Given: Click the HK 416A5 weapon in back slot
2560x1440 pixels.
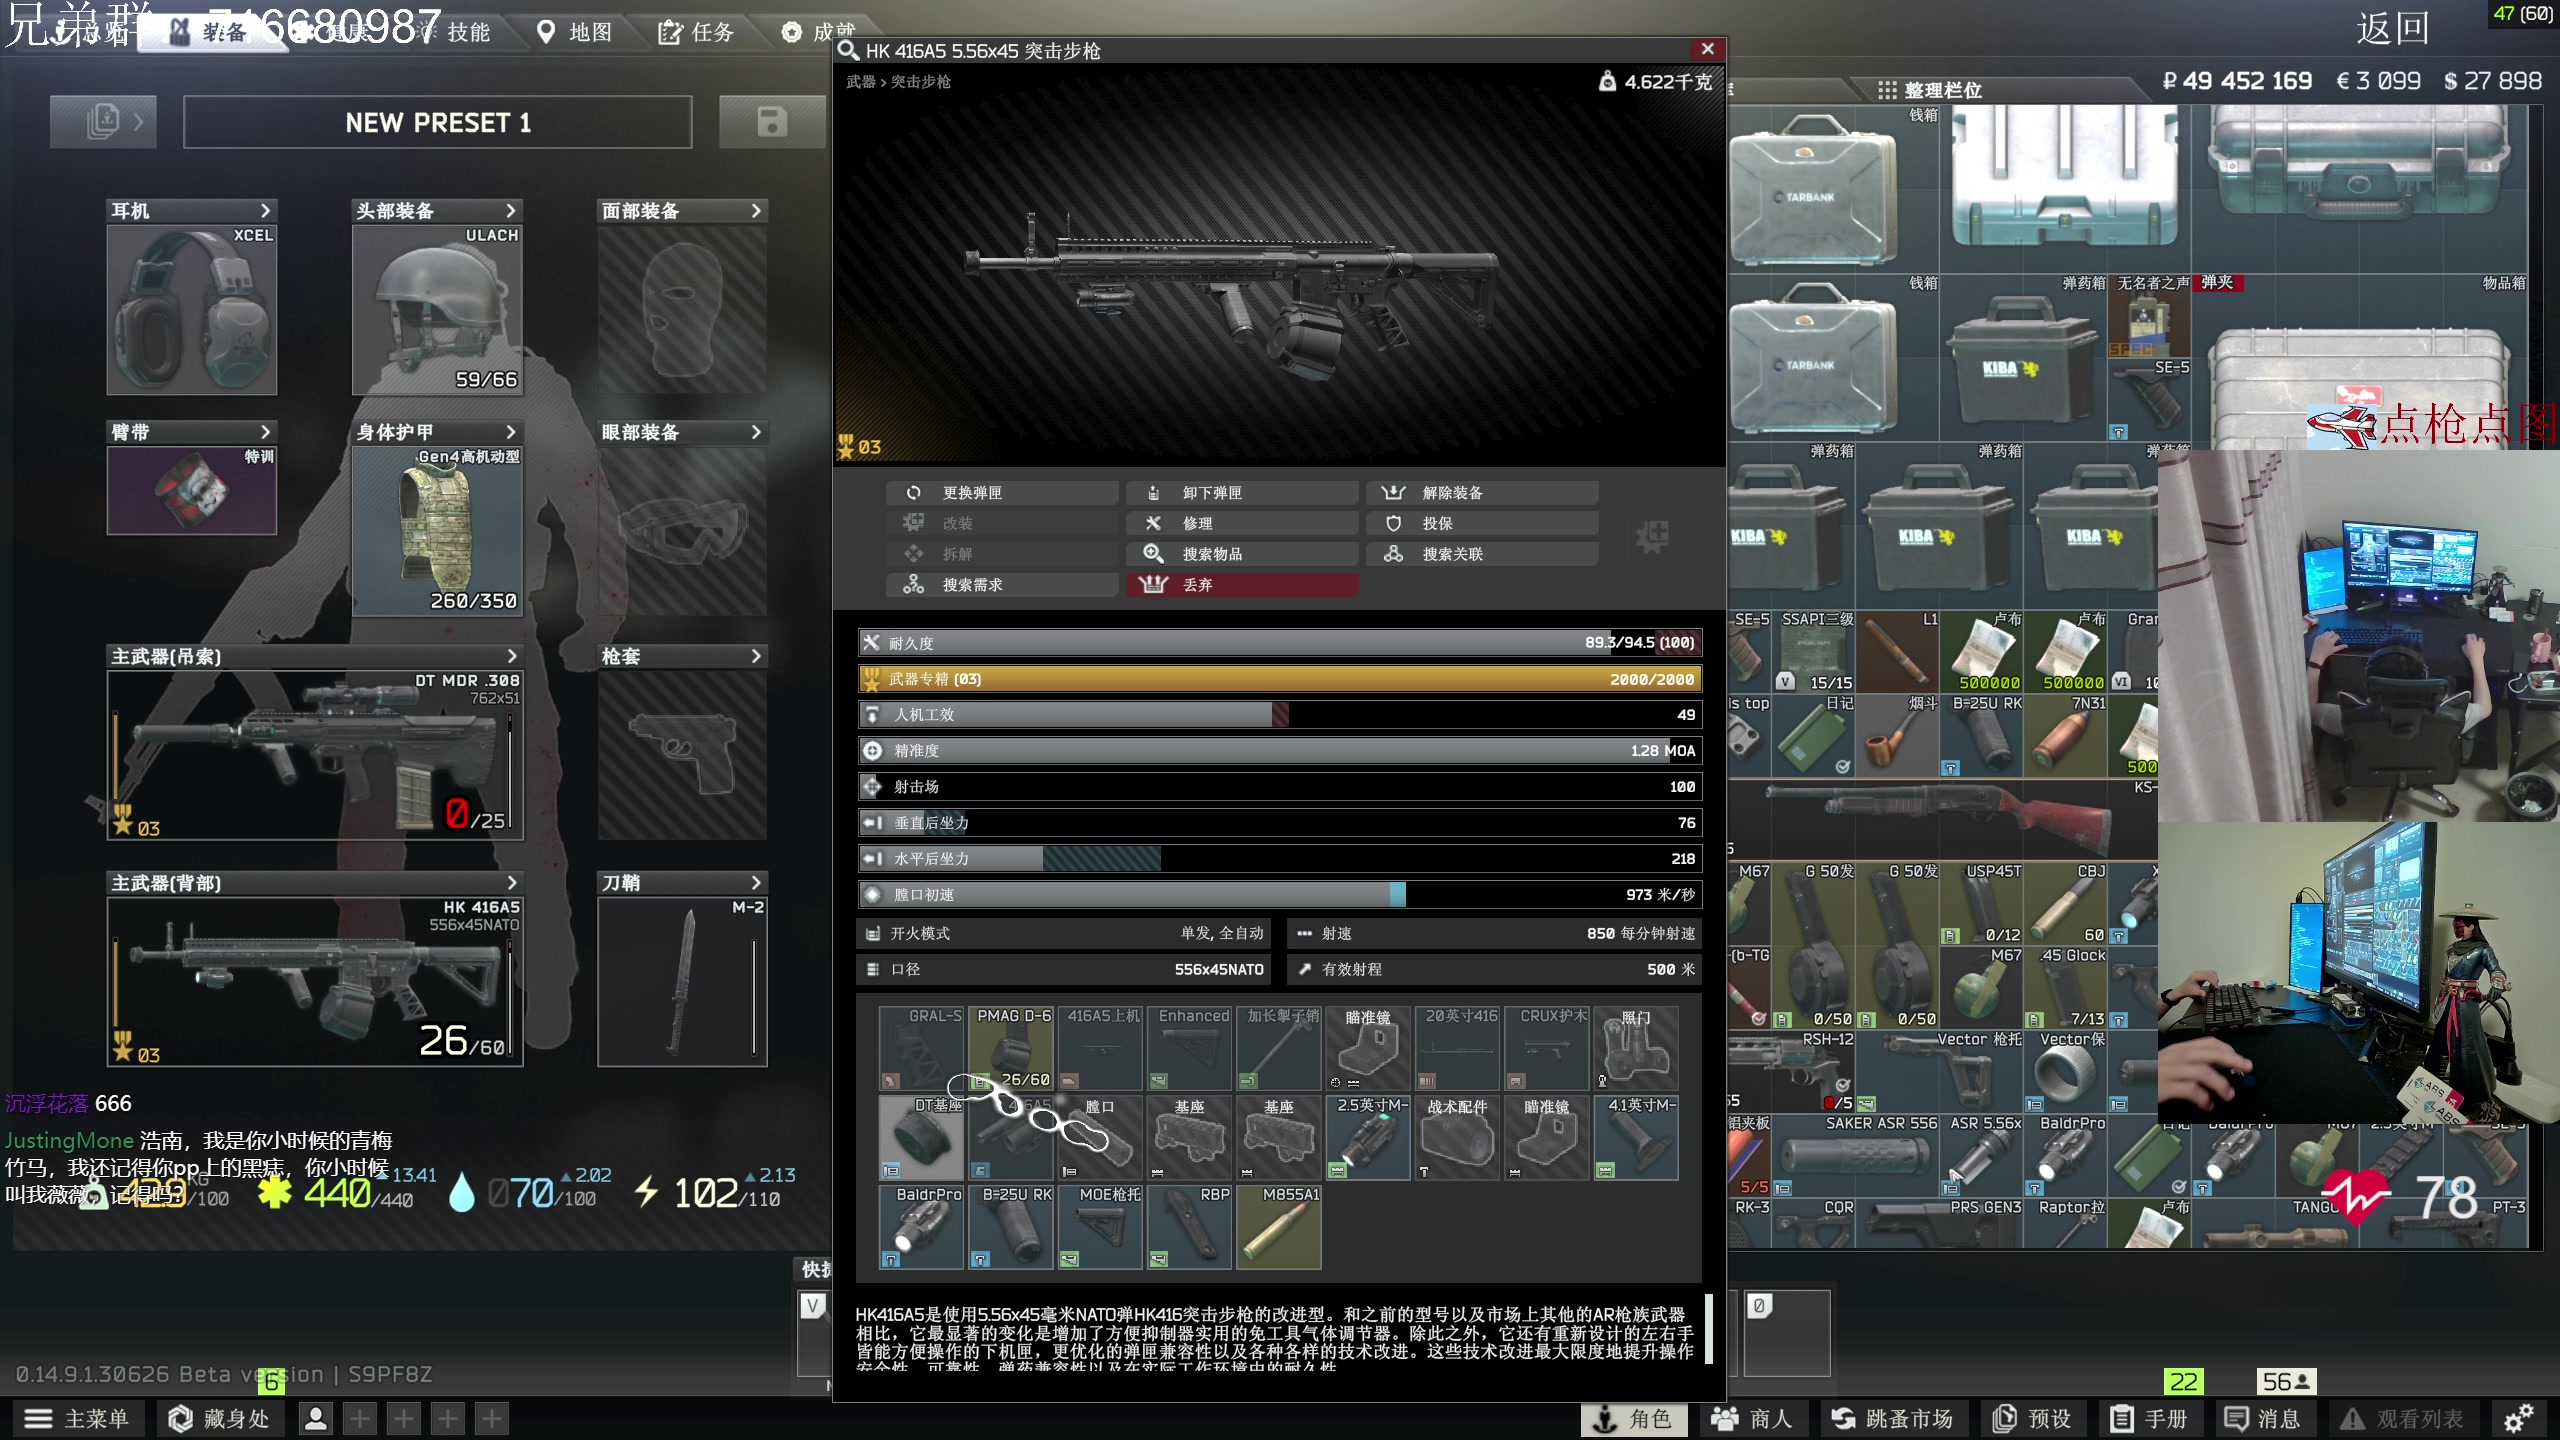Looking at the screenshot, I should click(315, 981).
